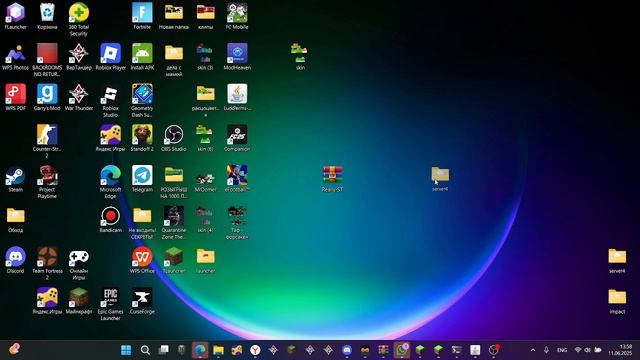640x360 pixels.
Task: Select the Real's-ST WinRAR archive
Action: pyautogui.click(x=332, y=178)
